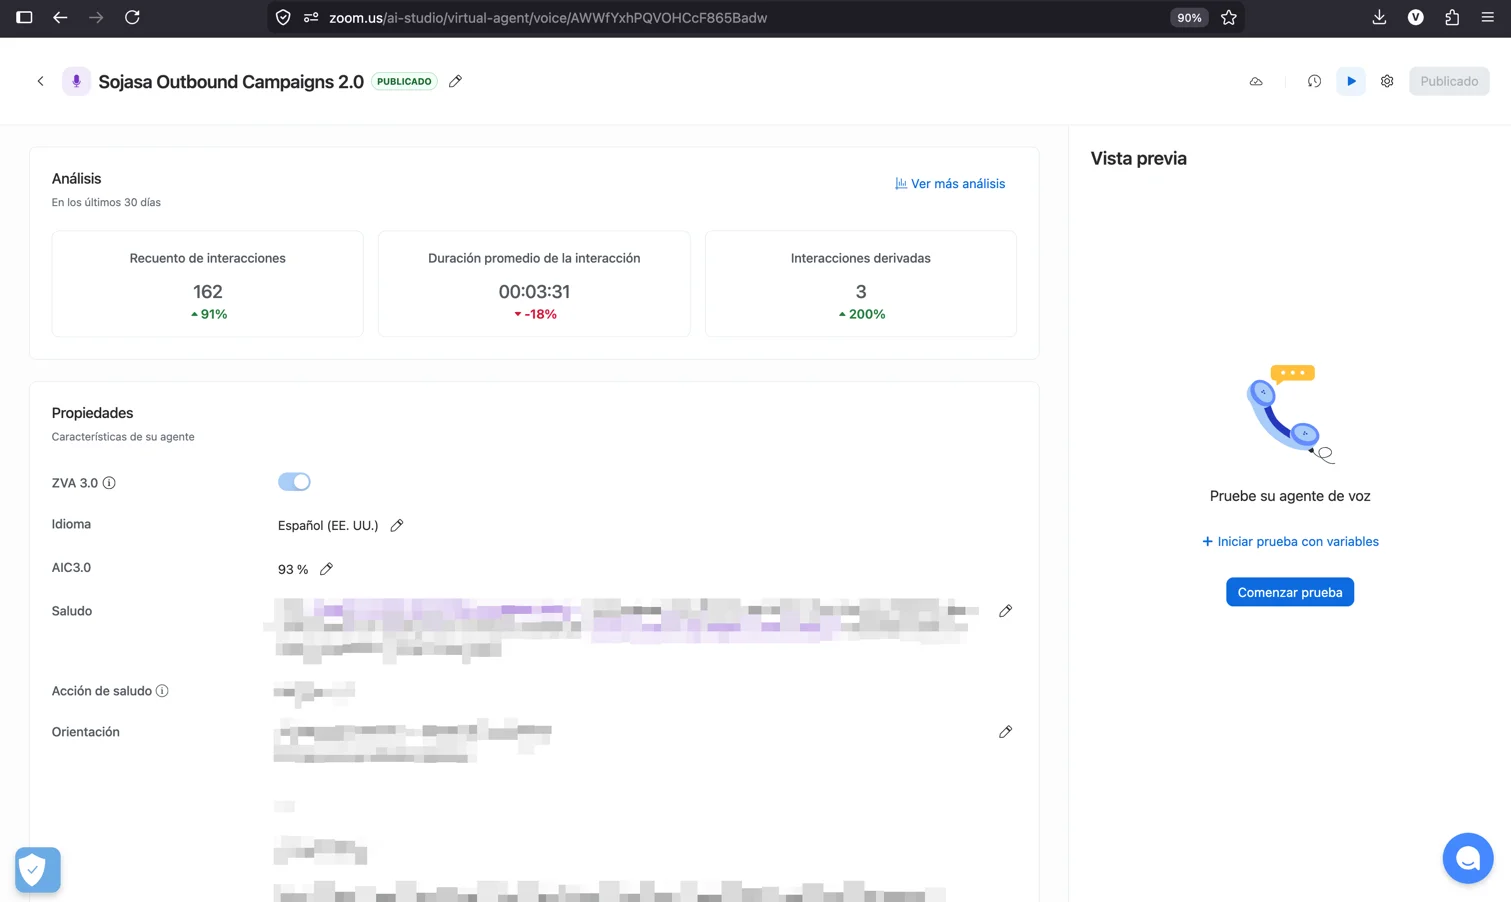Open the V account icon in browser toolbar
1511x902 pixels.
click(x=1415, y=17)
